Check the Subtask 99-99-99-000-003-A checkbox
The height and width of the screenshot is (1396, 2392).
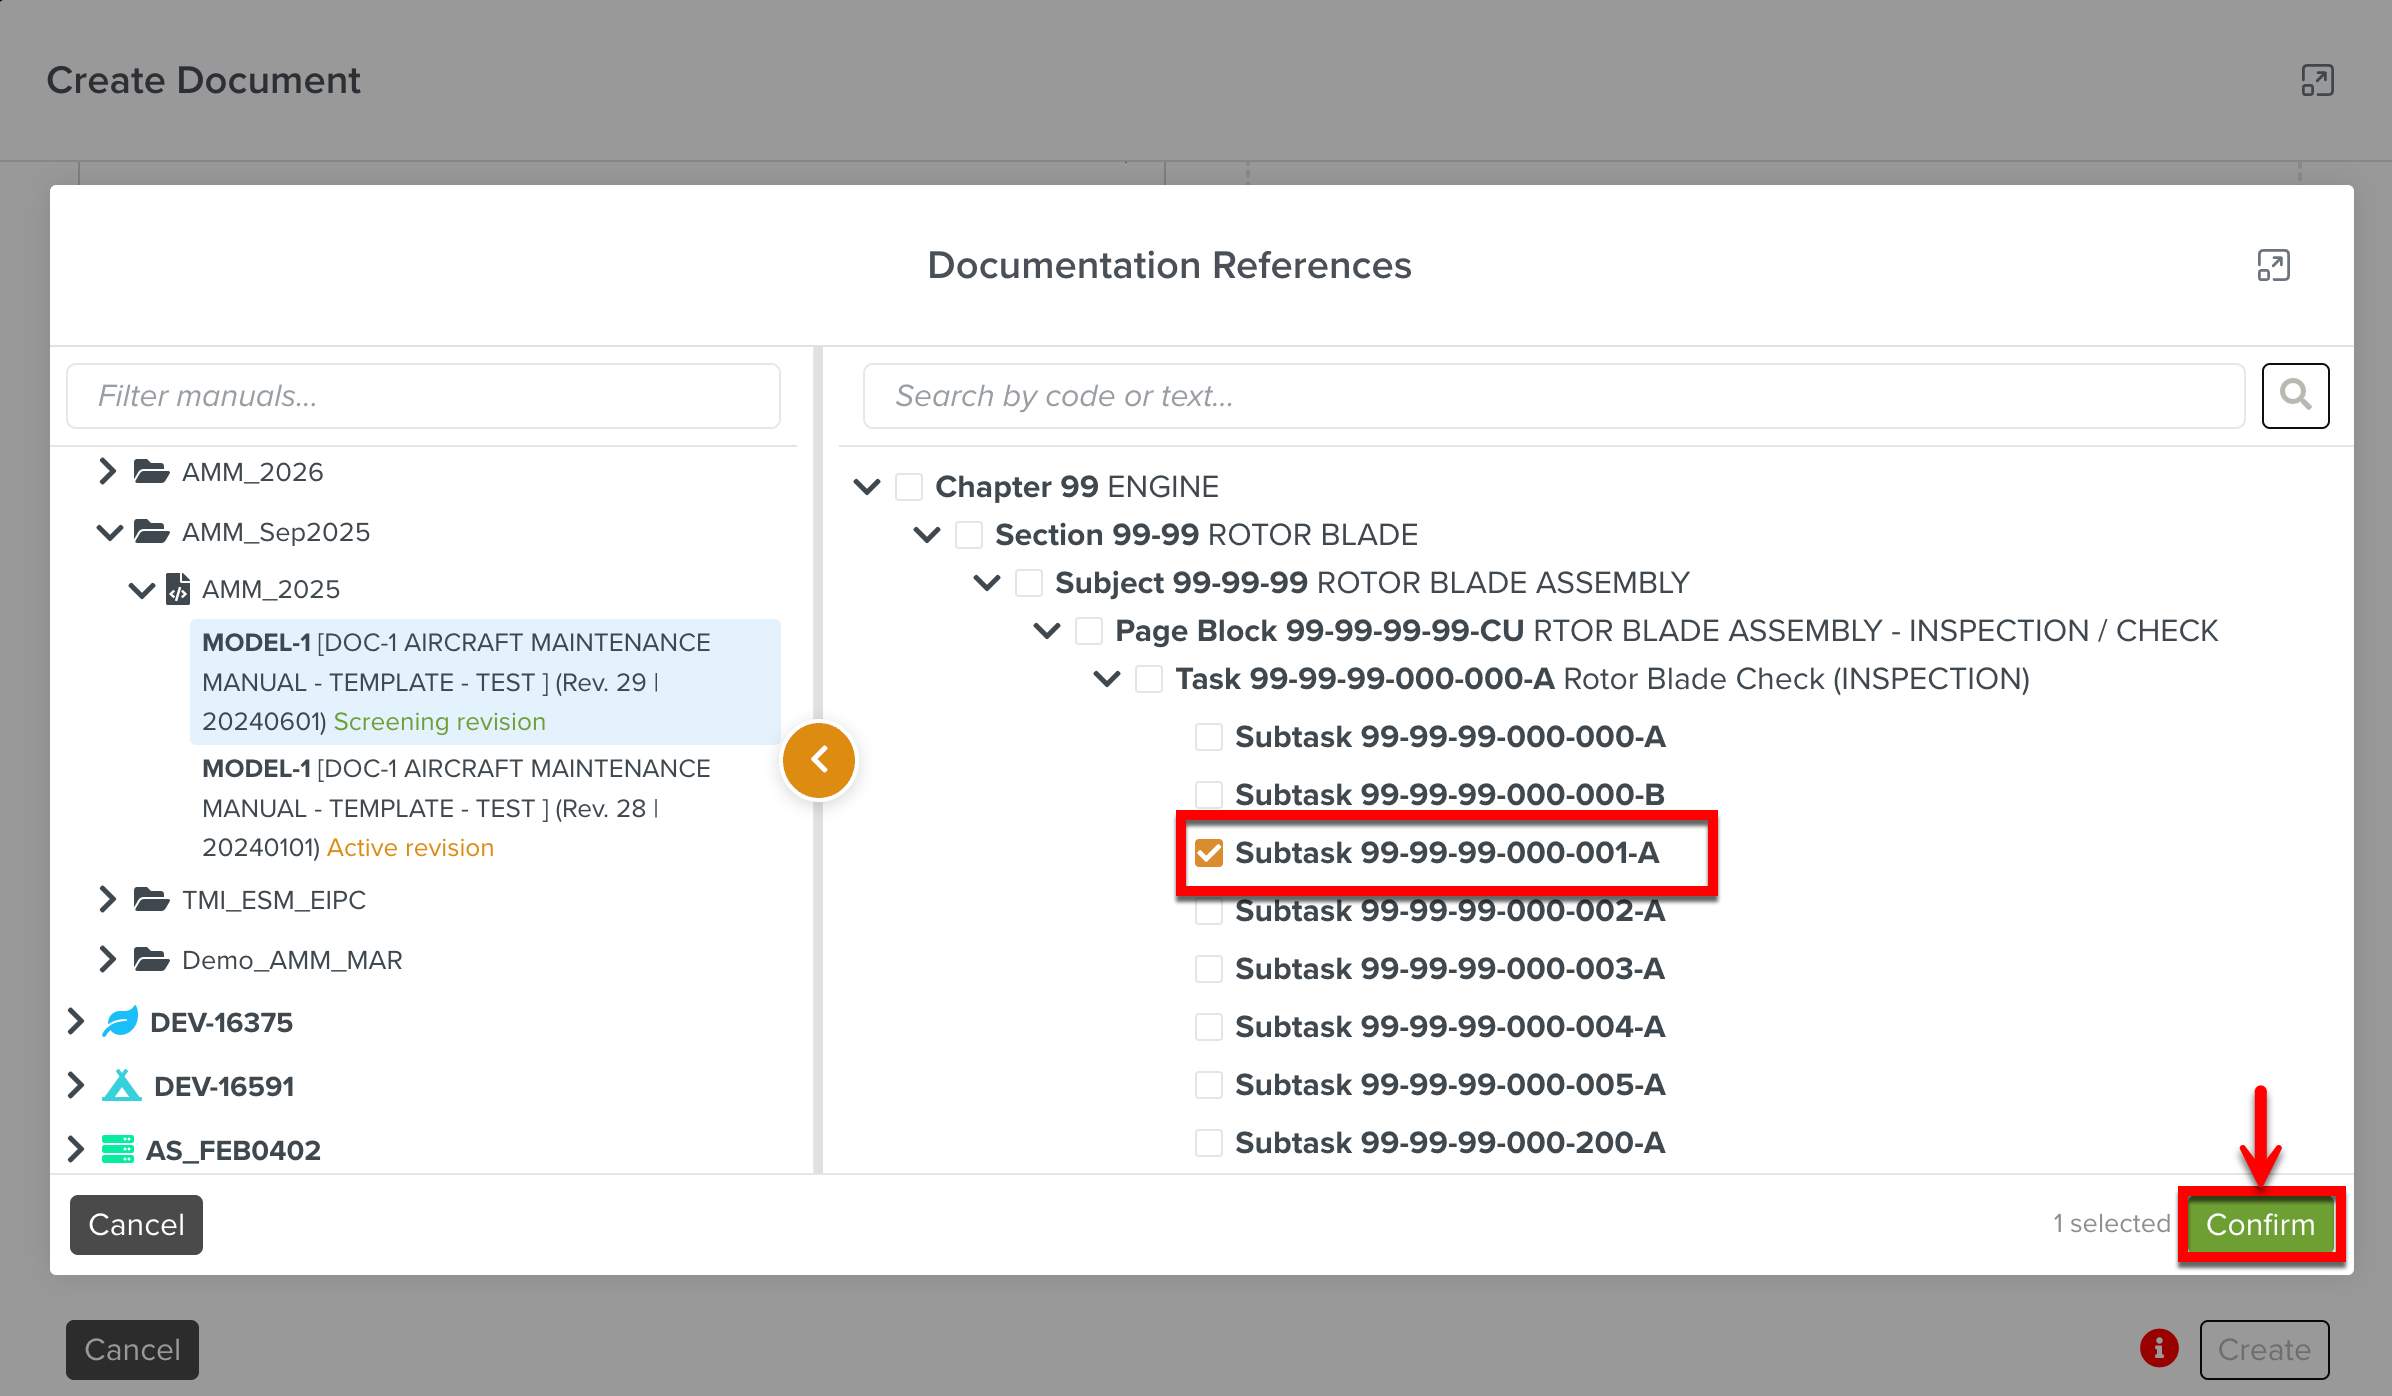pyautogui.click(x=1209, y=969)
